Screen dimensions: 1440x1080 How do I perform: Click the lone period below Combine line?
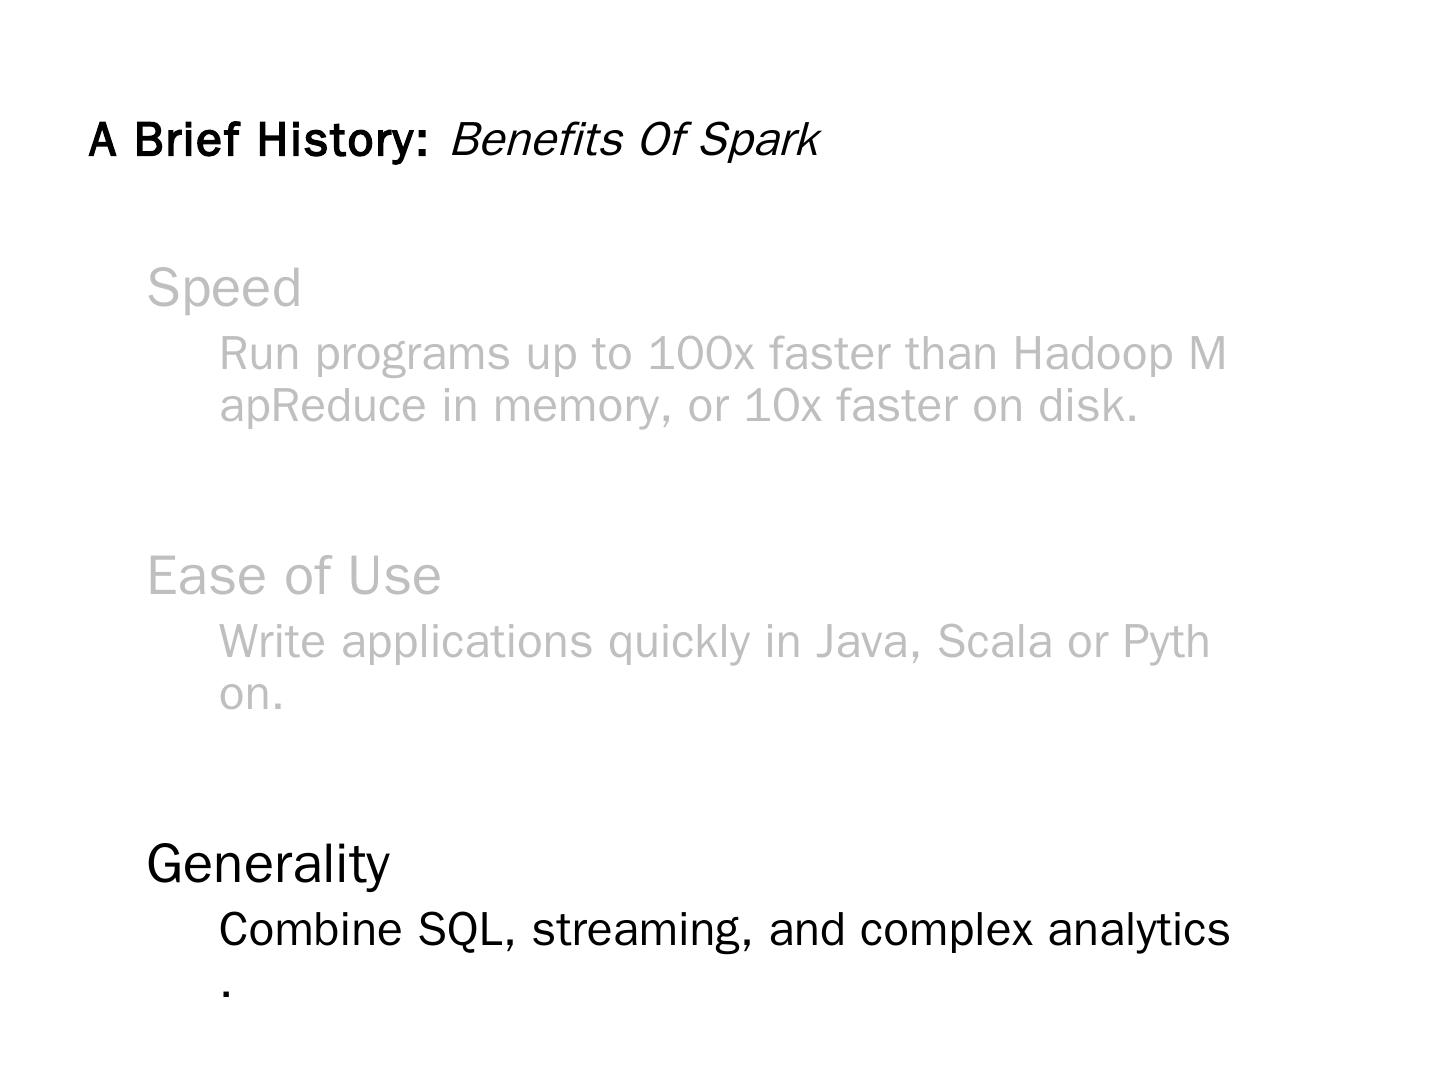click(228, 992)
